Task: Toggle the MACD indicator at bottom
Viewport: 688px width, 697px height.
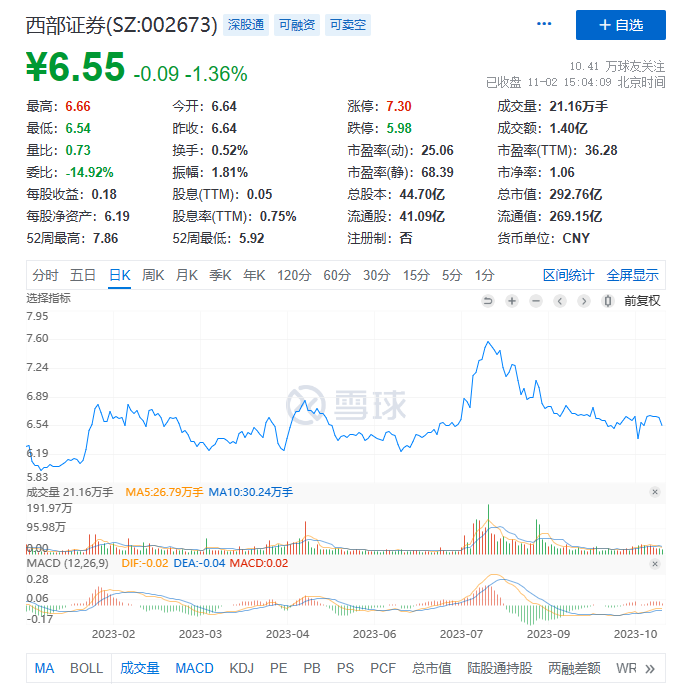Action: tap(194, 668)
